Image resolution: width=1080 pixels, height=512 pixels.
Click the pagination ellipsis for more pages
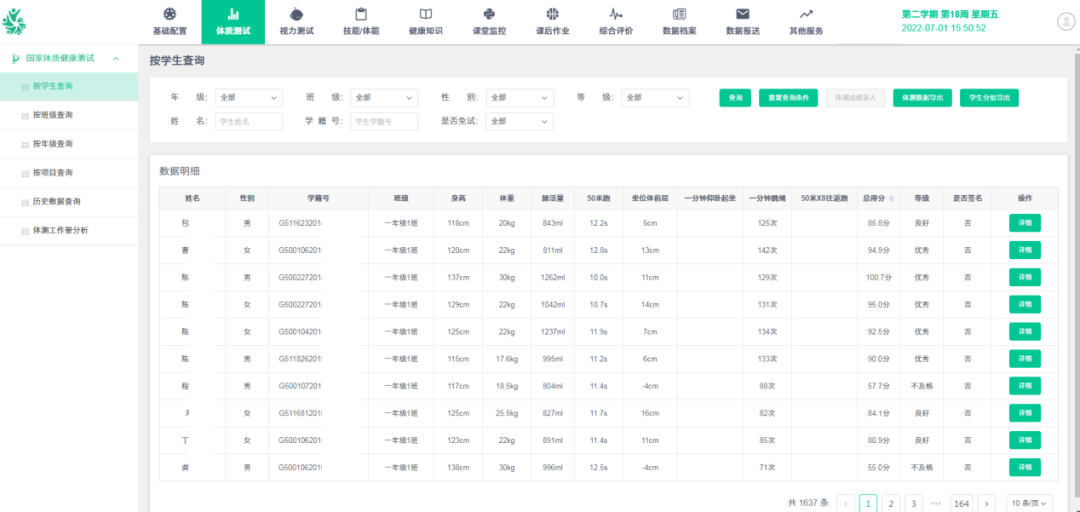[935, 504]
